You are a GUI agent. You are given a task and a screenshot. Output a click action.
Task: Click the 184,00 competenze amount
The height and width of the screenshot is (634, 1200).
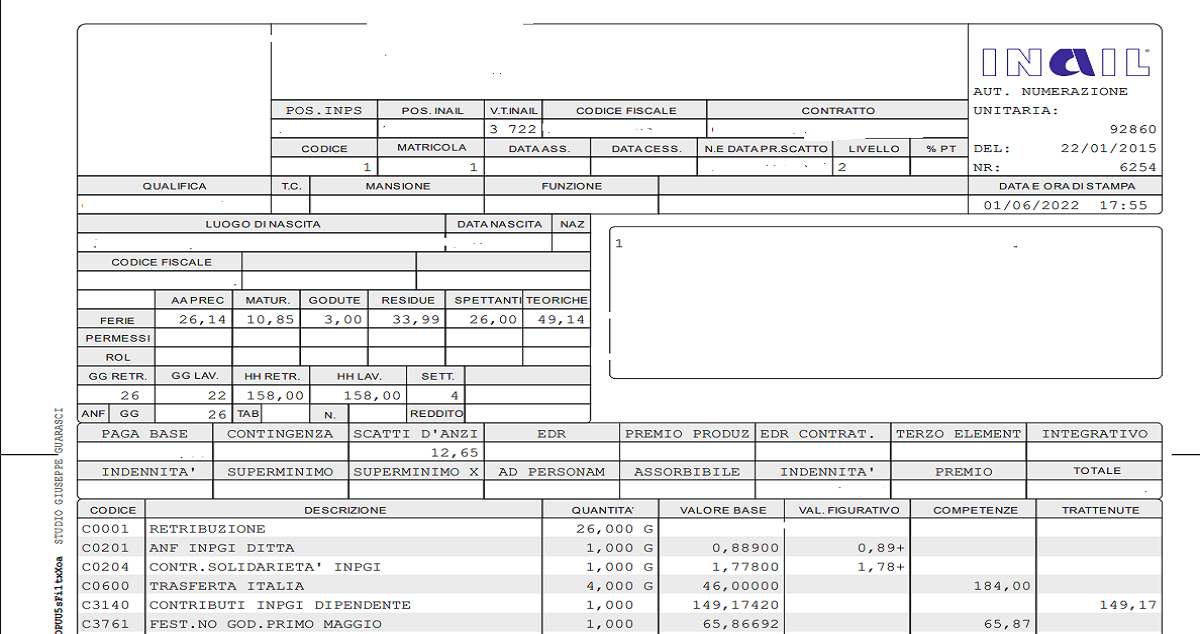point(1009,586)
